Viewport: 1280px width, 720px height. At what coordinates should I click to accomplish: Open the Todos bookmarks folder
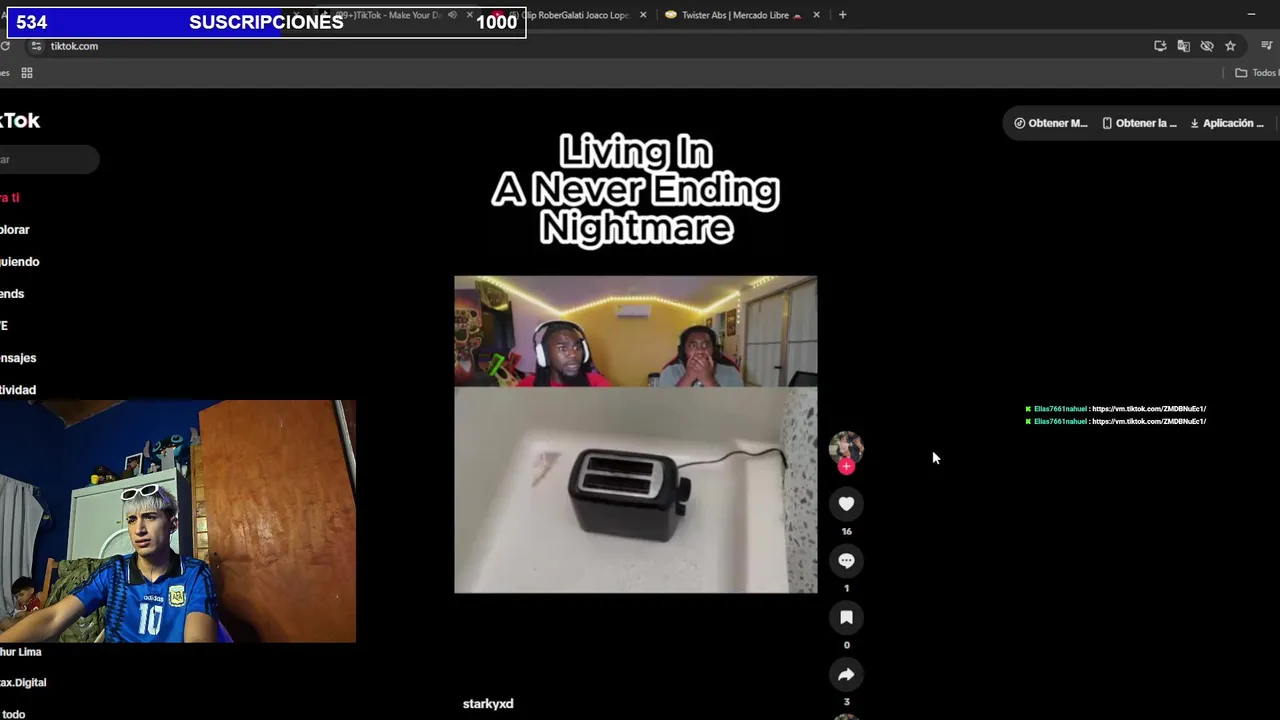pos(1257,73)
